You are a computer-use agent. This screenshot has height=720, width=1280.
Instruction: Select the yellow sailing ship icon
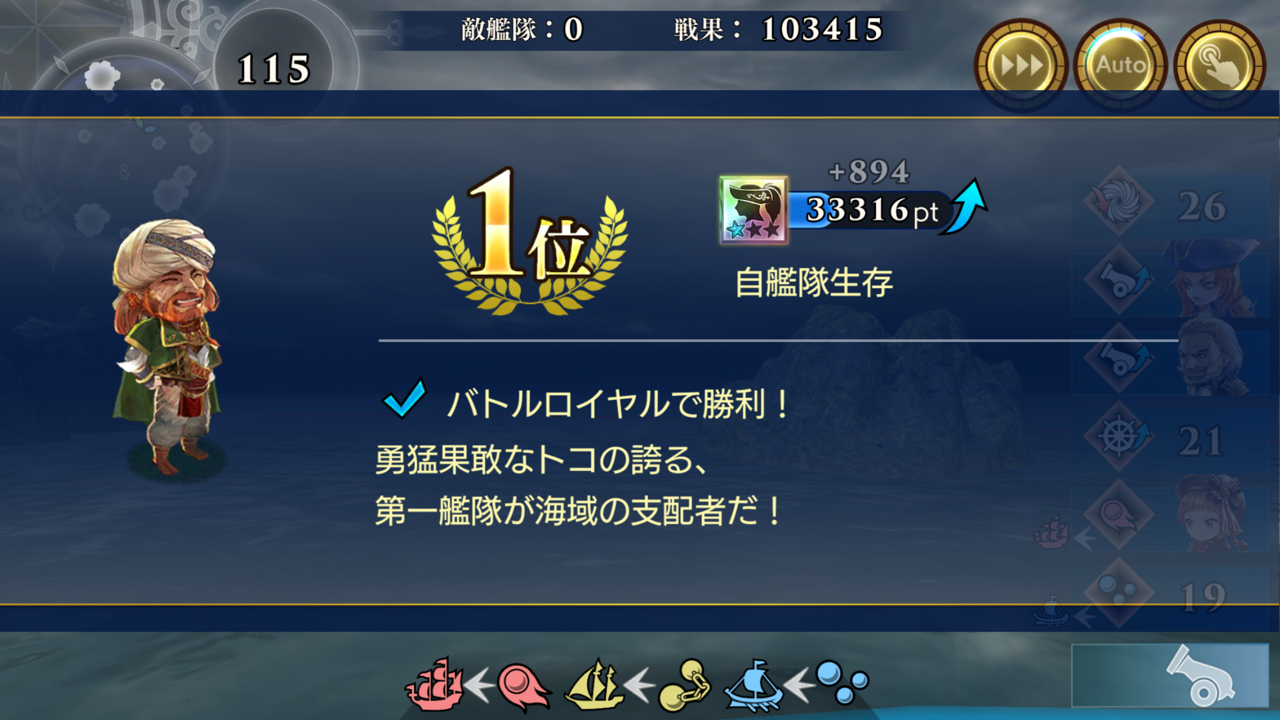point(595,684)
